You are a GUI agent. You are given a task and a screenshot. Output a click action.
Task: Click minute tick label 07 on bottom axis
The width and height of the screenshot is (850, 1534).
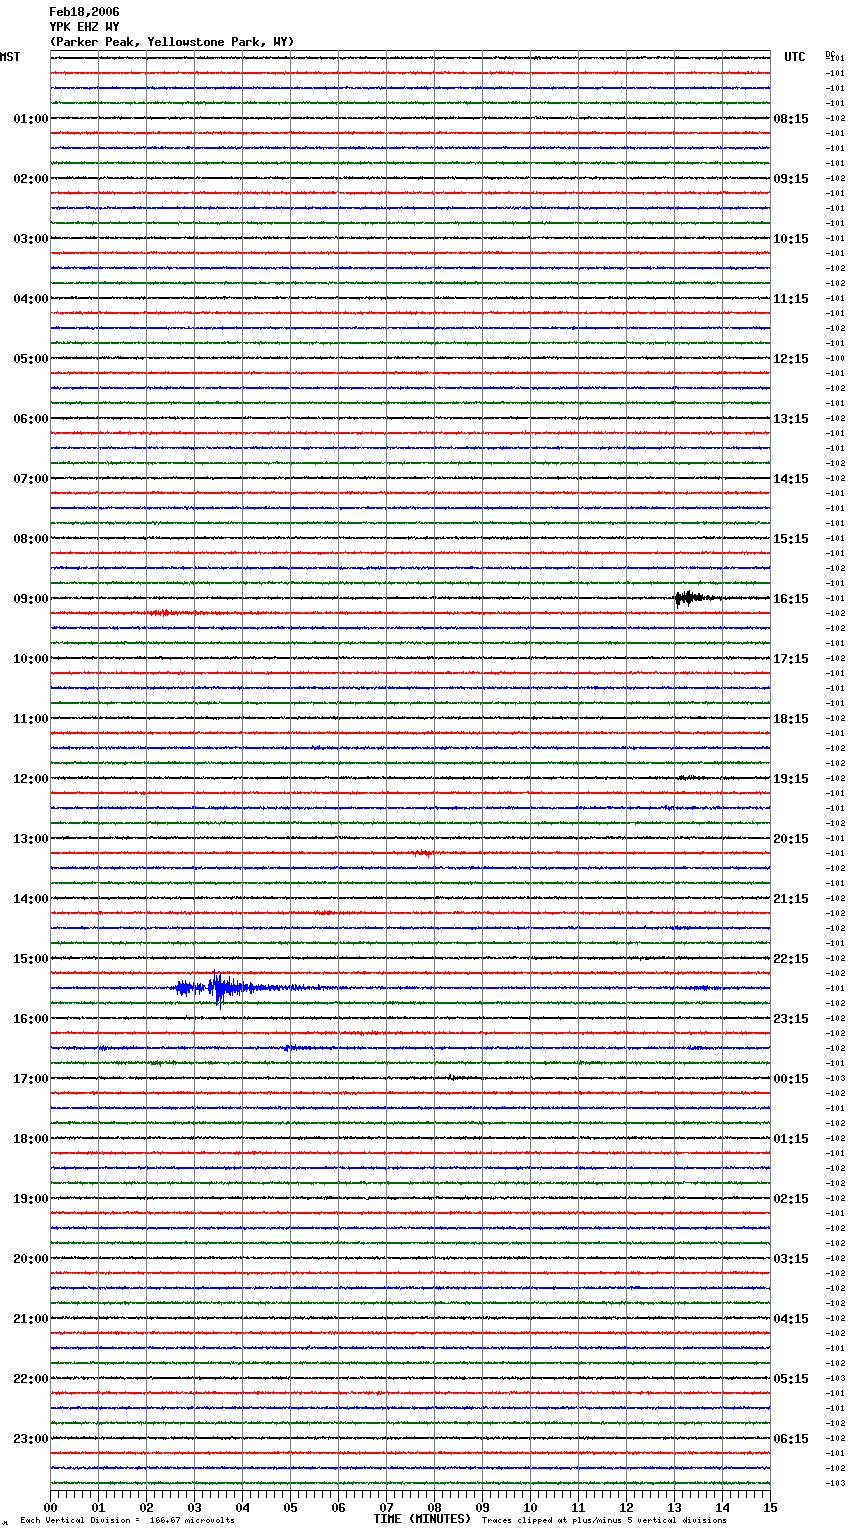click(x=386, y=1507)
